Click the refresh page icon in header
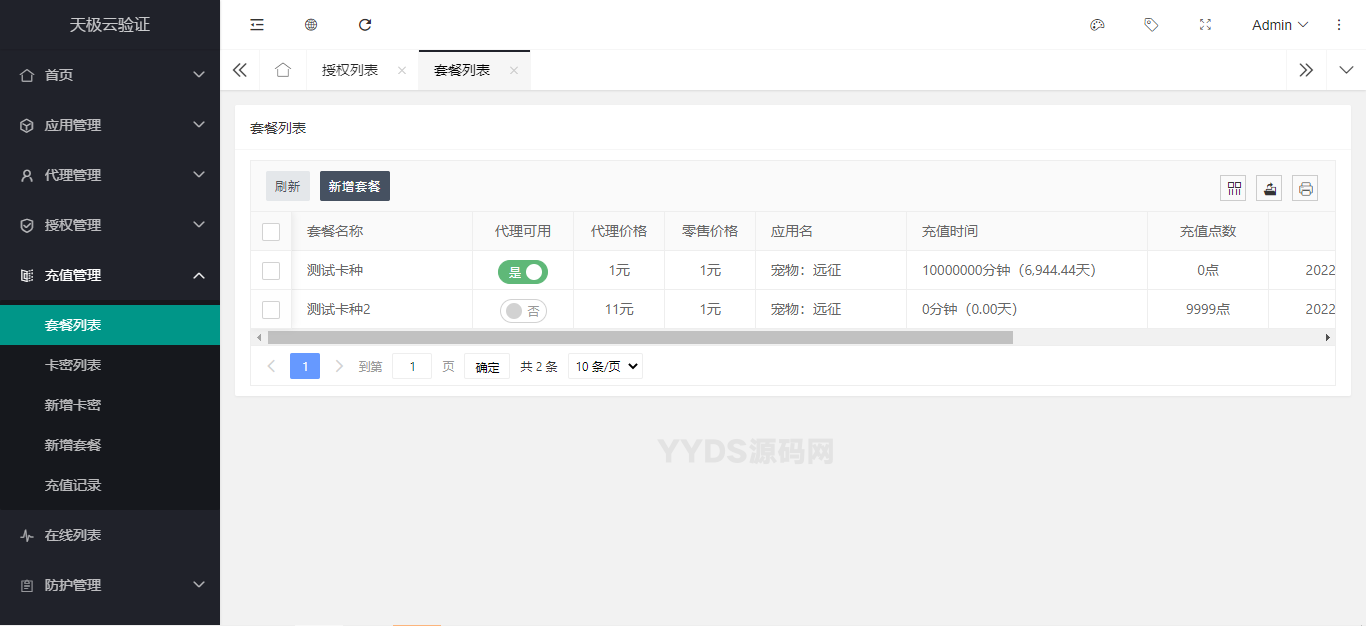The image size is (1366, 626). click(365, 25)
